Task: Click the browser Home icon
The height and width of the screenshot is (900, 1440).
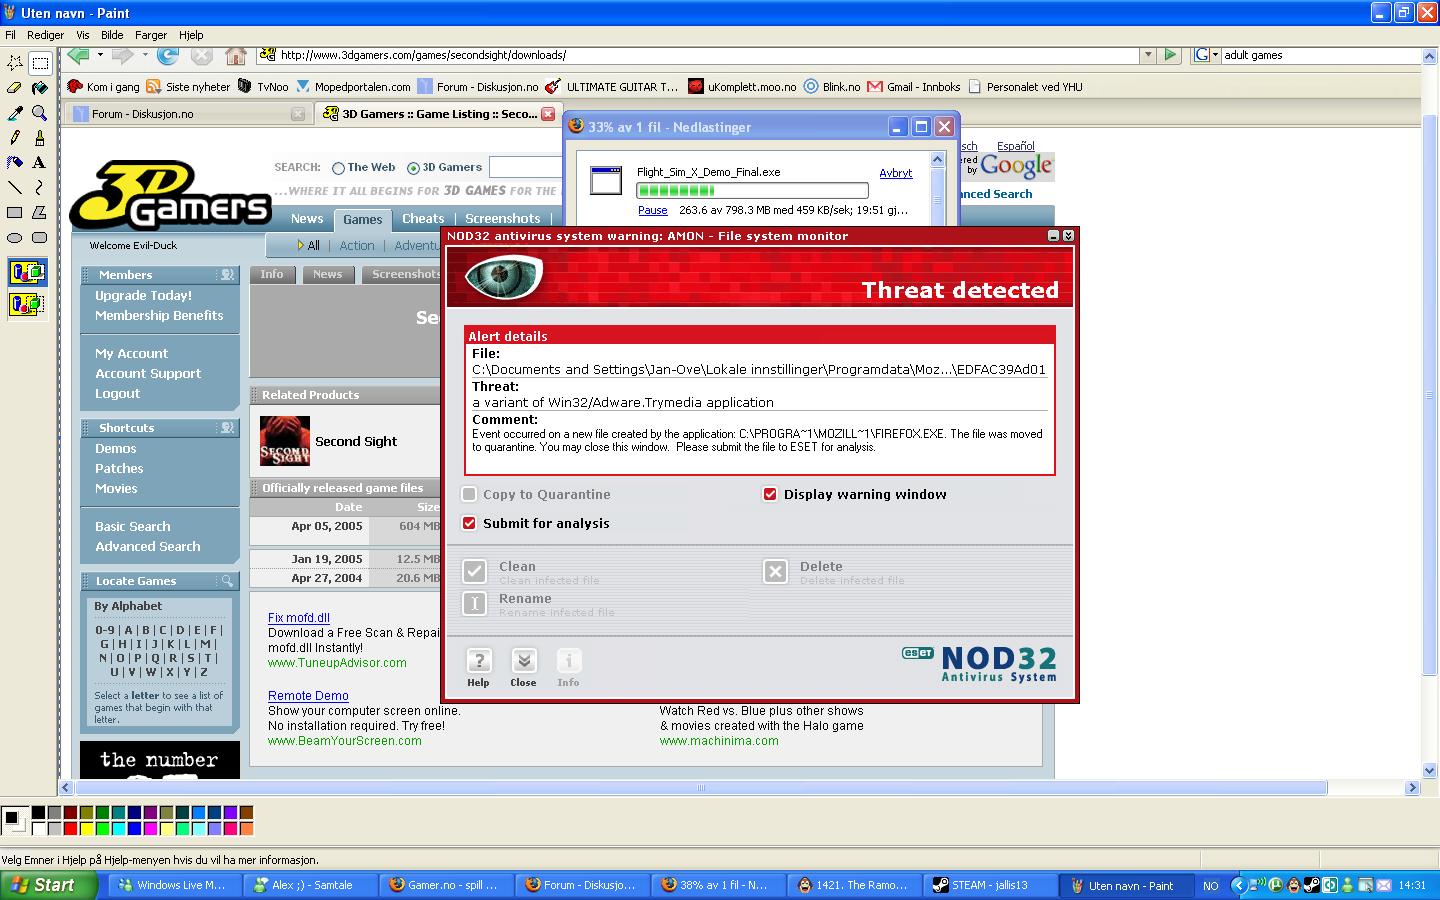Action: coord(236,55)
